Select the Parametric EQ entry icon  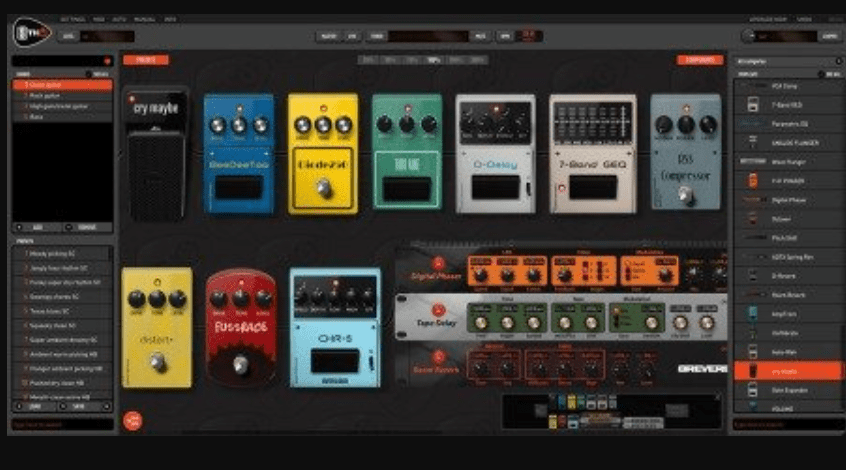[753, 124]
